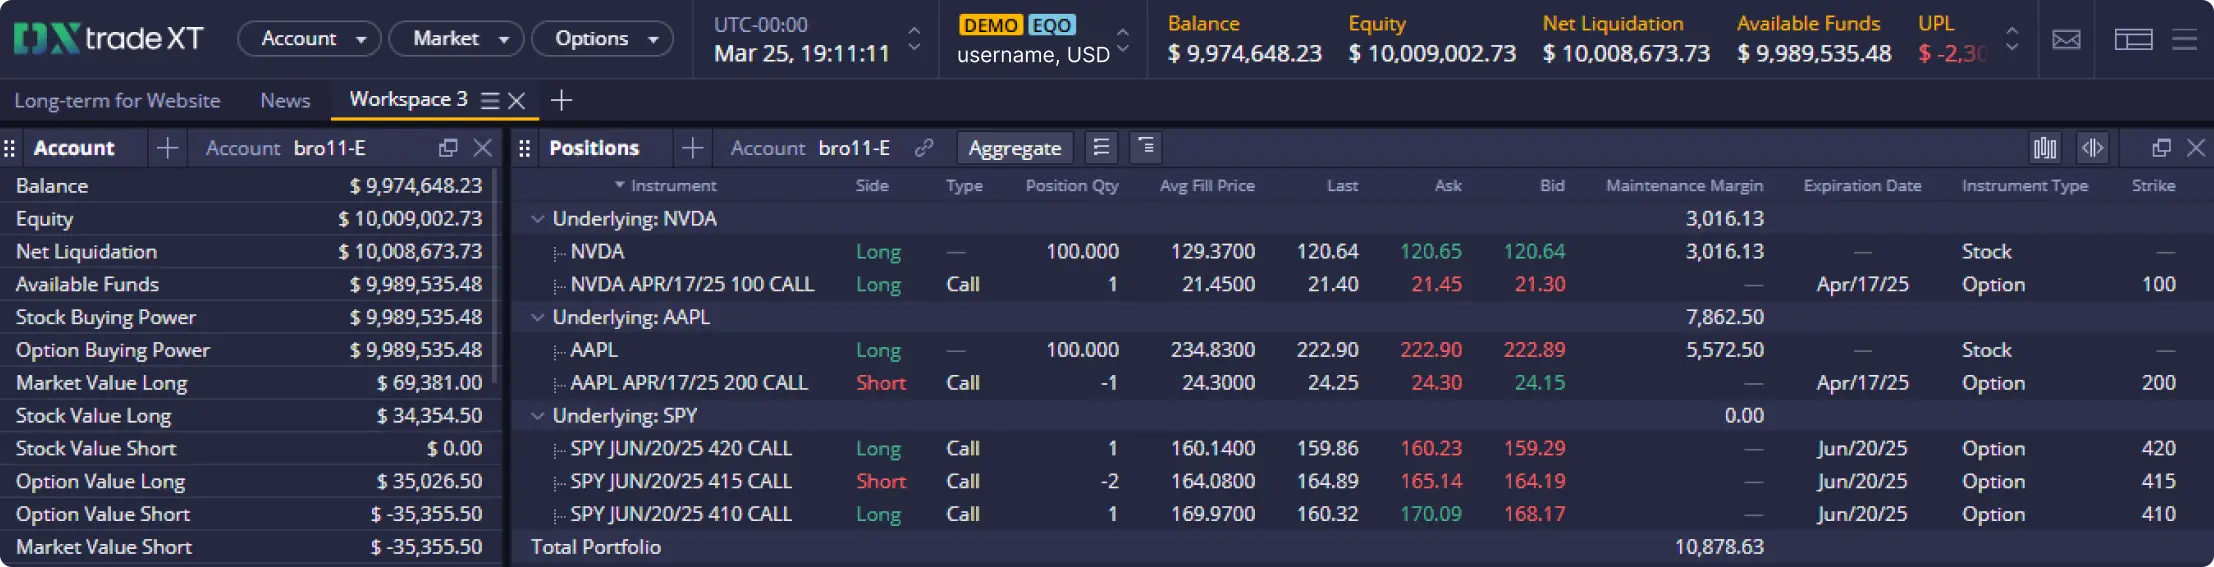Screen dimensions: 2214x567
Task: Select SPY JUN/20/25 415 CALL row
Action: [1362, 482]
